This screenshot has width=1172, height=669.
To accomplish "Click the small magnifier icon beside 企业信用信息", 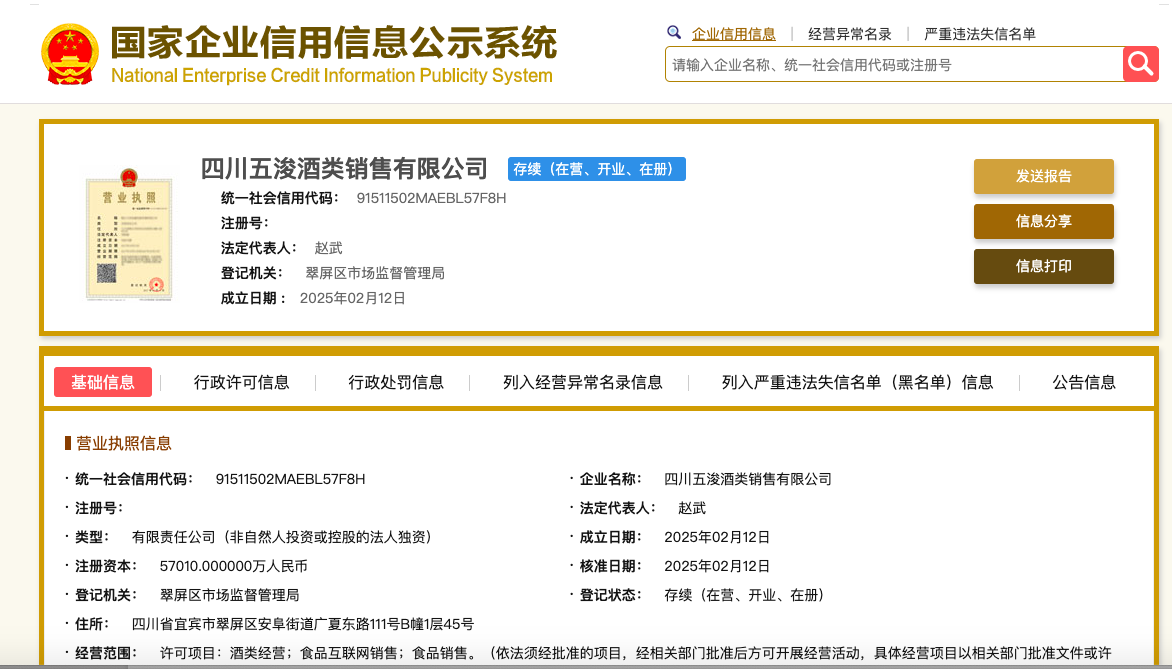I will coord(674,33).
